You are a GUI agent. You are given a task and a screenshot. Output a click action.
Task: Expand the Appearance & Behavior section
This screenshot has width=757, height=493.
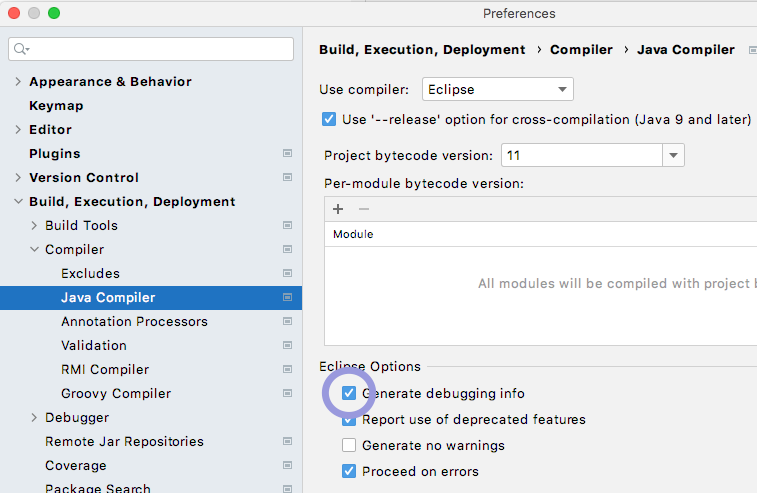pos(18,82)
